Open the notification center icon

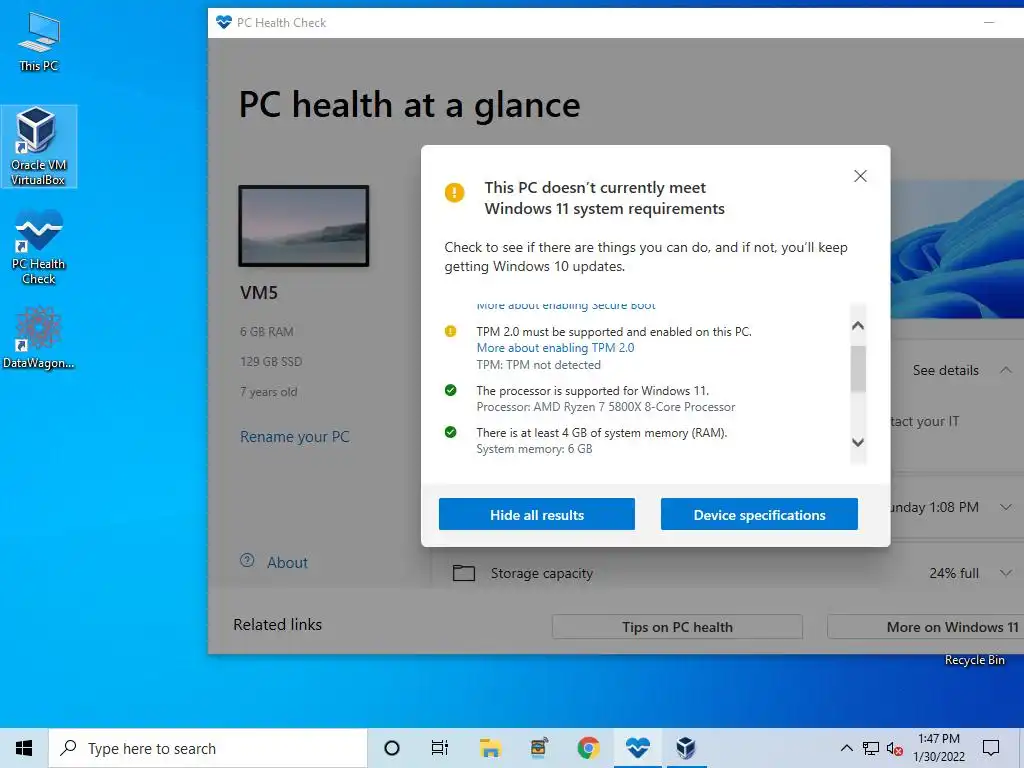pos(991,748)
